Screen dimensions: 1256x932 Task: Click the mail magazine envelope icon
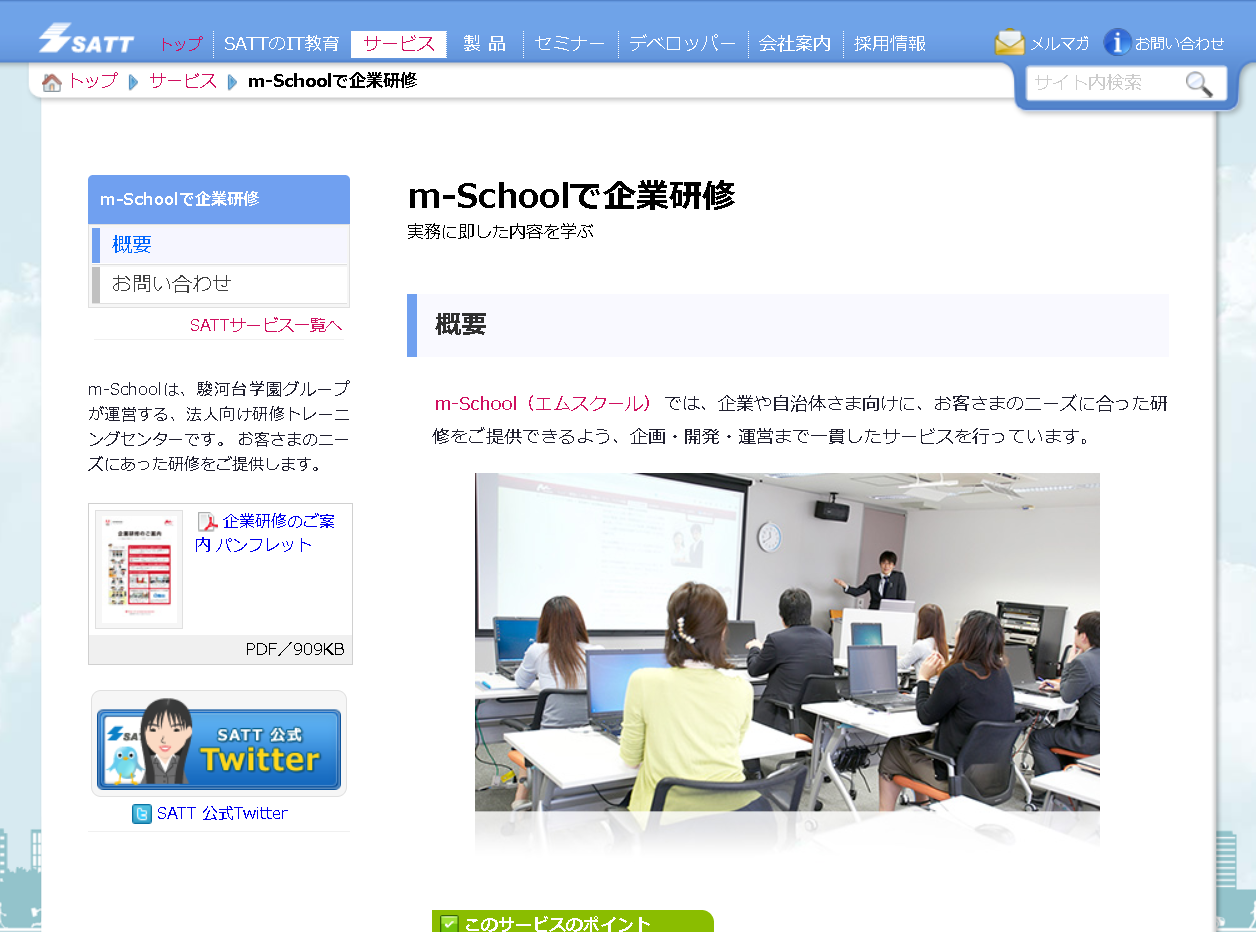pos(1010,43)
